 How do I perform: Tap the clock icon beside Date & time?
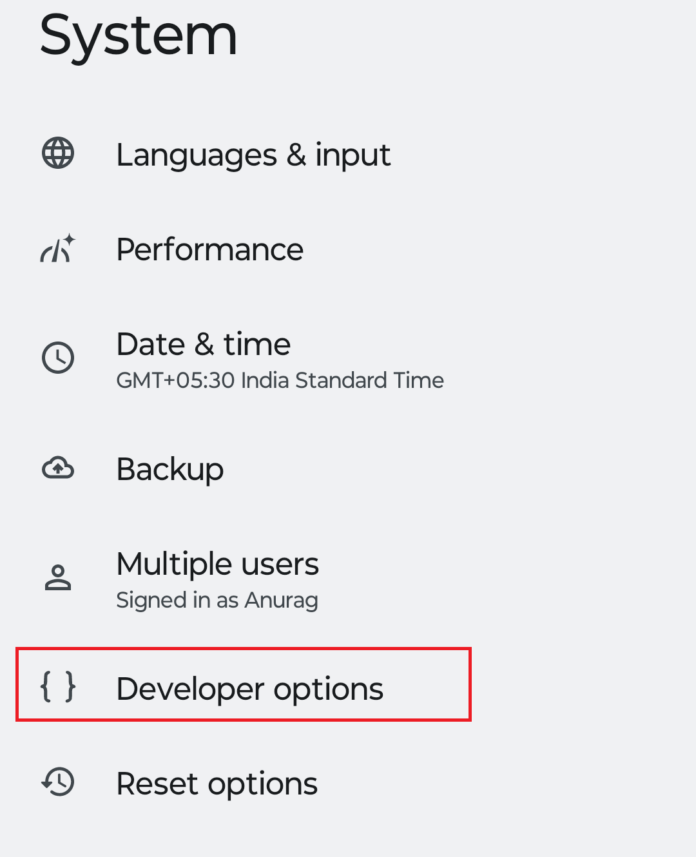tap(58, 357)
